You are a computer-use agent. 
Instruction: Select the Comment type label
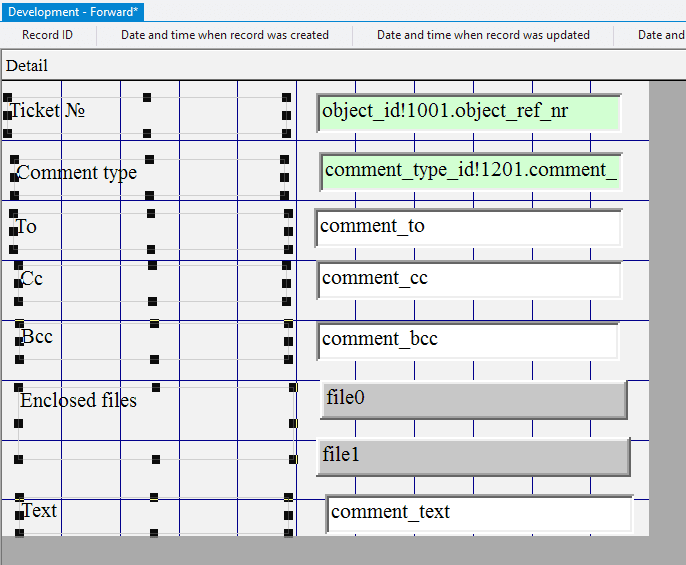tap(77, 172)
